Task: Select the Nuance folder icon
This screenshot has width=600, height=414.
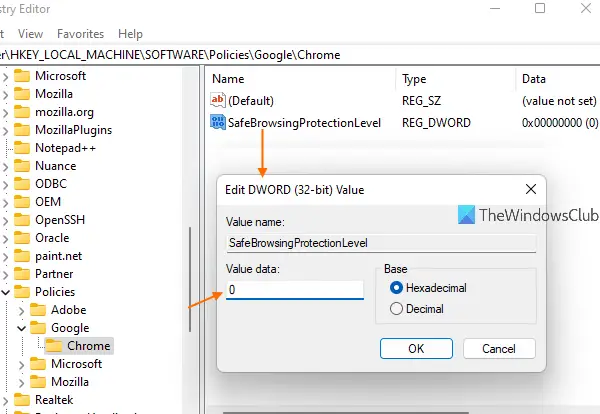Action: tap(22, 166)
